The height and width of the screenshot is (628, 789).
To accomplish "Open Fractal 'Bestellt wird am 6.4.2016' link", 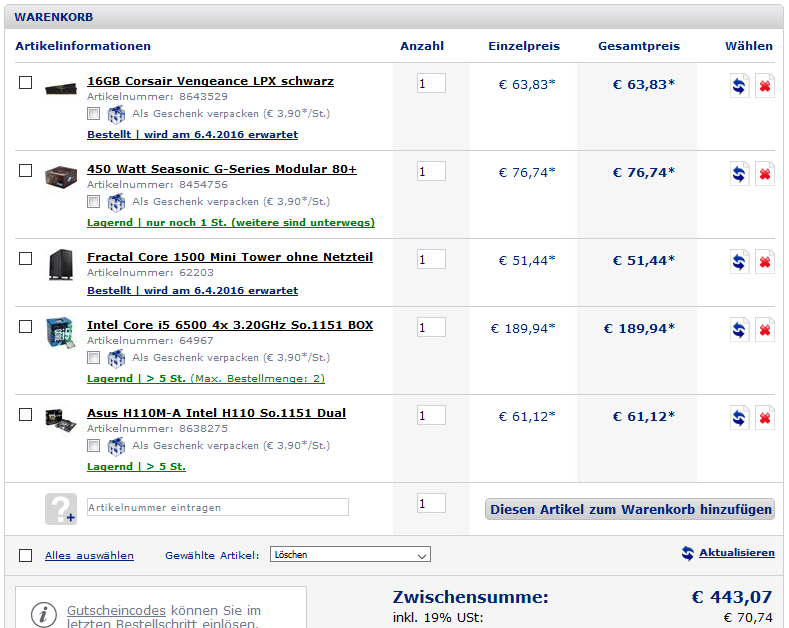I will [192, 290].
